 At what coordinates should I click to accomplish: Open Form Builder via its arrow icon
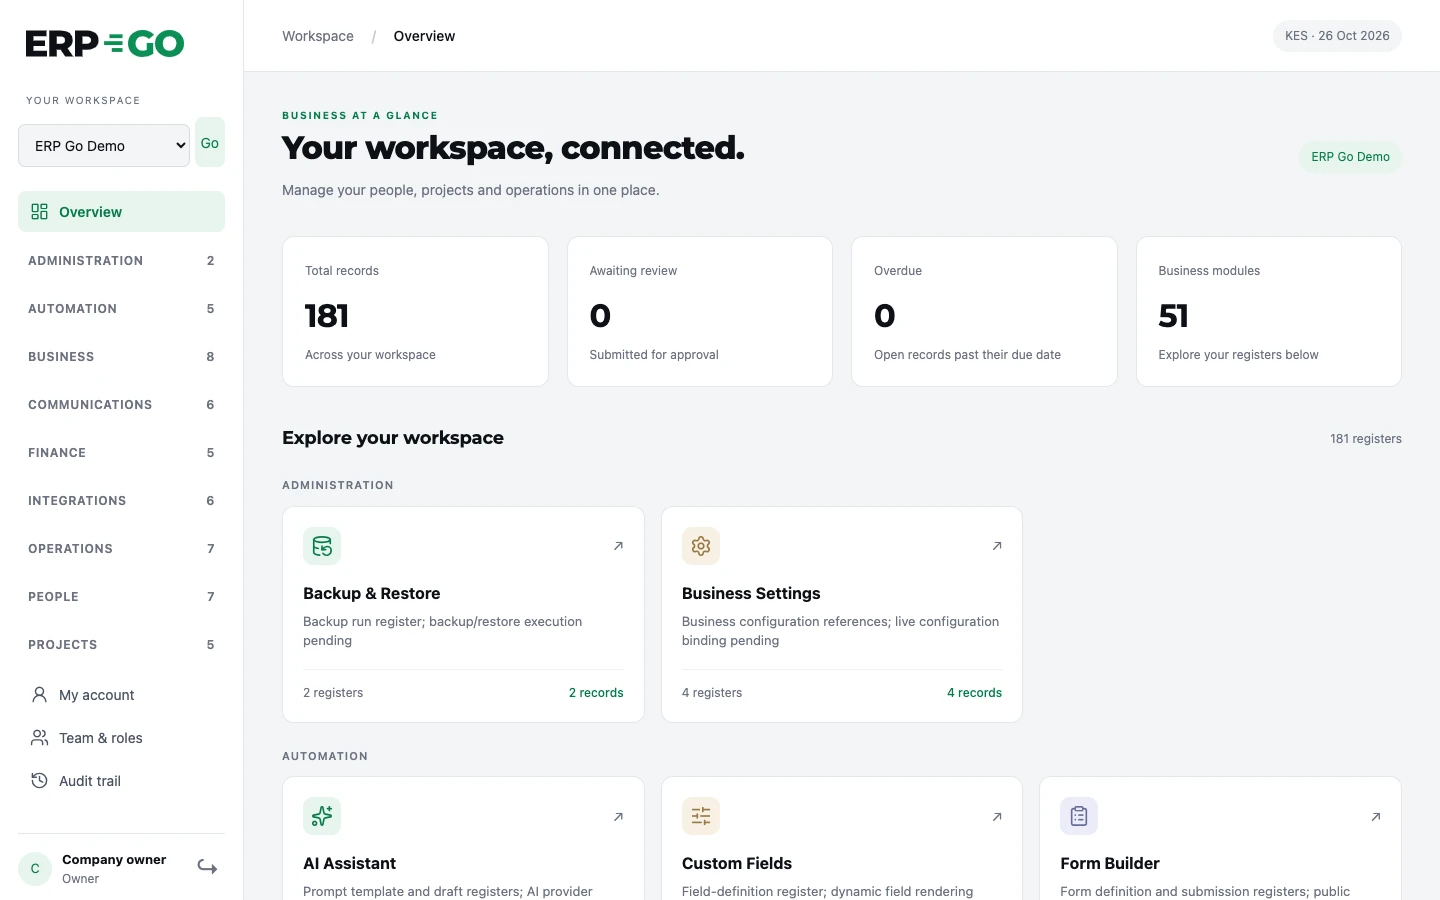tap(1376, 817)
